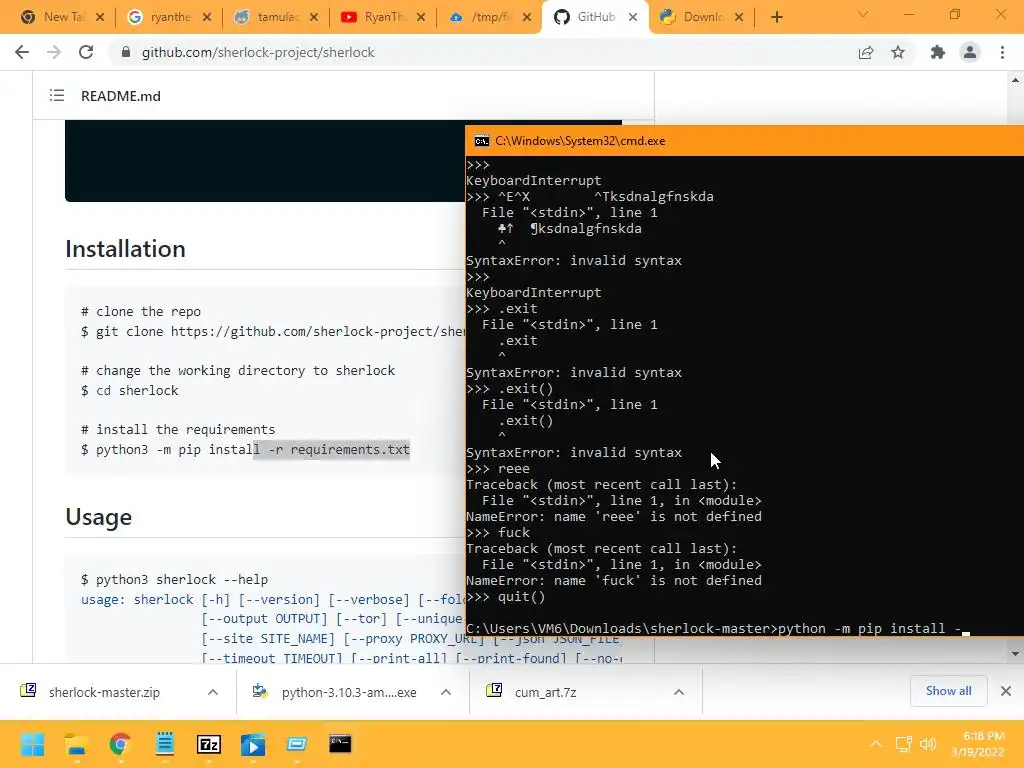This screenshot has height=768, width=1024.
Task: Open the README table of contents icon
Action: tap(57, 96)
